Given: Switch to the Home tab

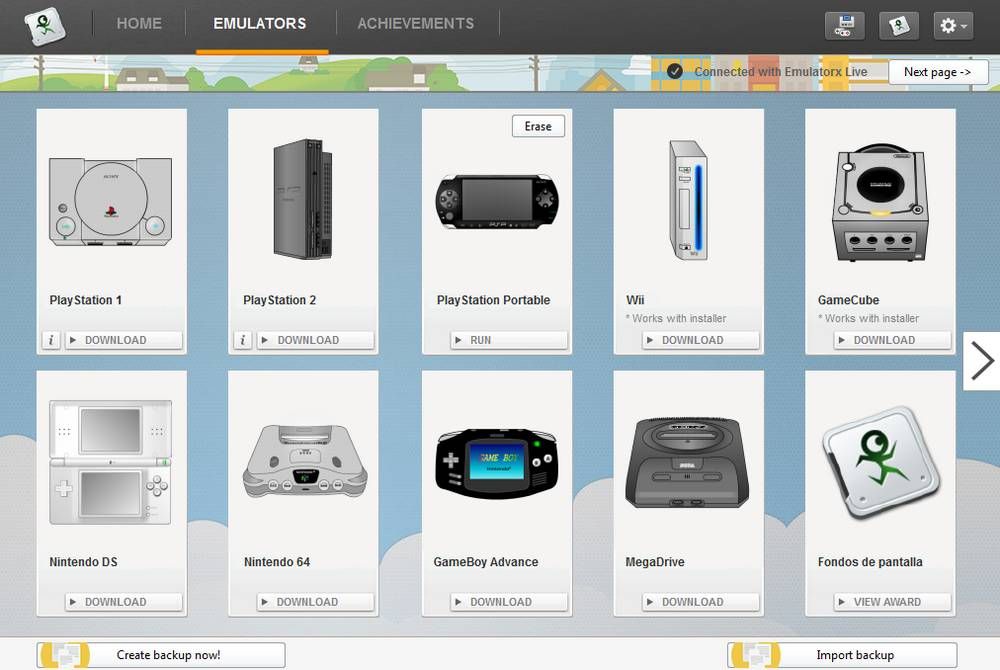Looking at the screenshot, I should (x=139, y=24).
